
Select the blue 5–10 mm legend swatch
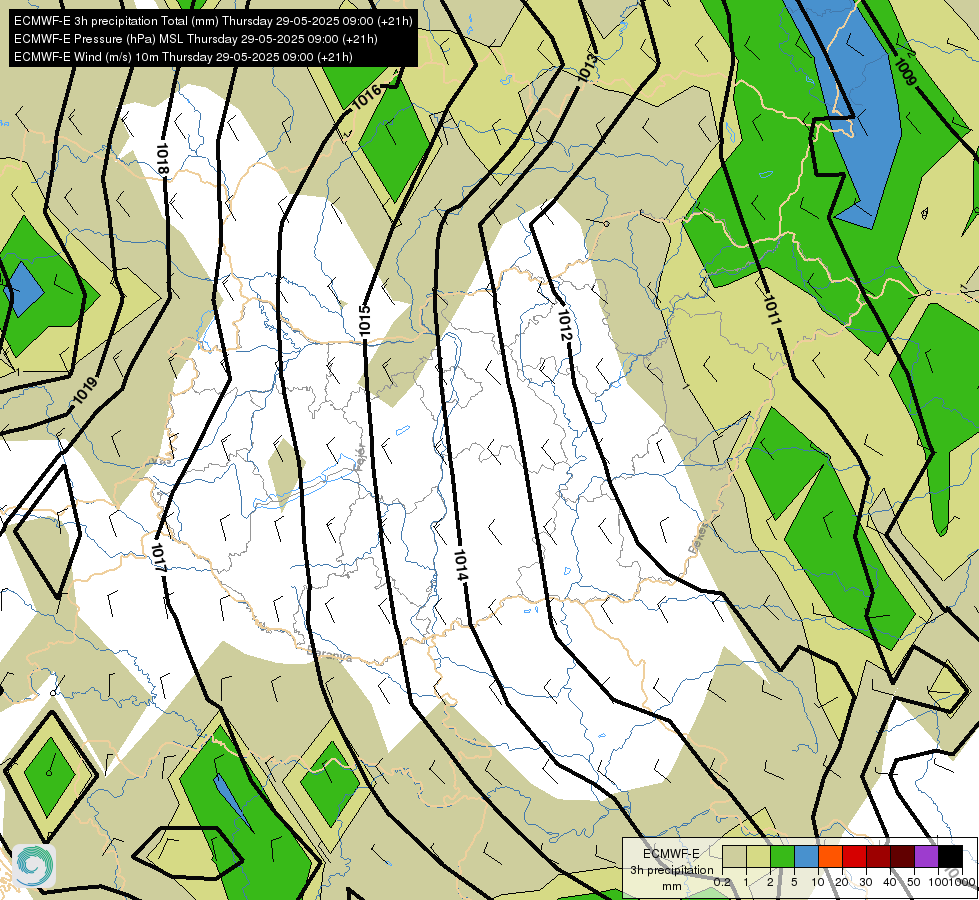[x=806, y=856]
